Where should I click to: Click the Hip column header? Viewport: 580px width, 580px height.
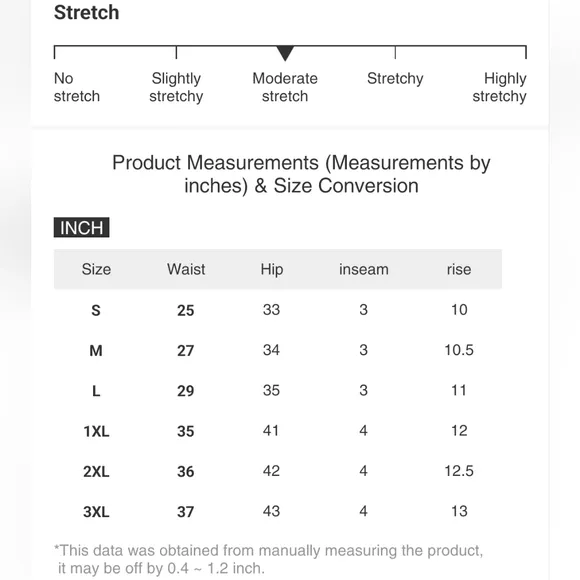click(272, 270)
